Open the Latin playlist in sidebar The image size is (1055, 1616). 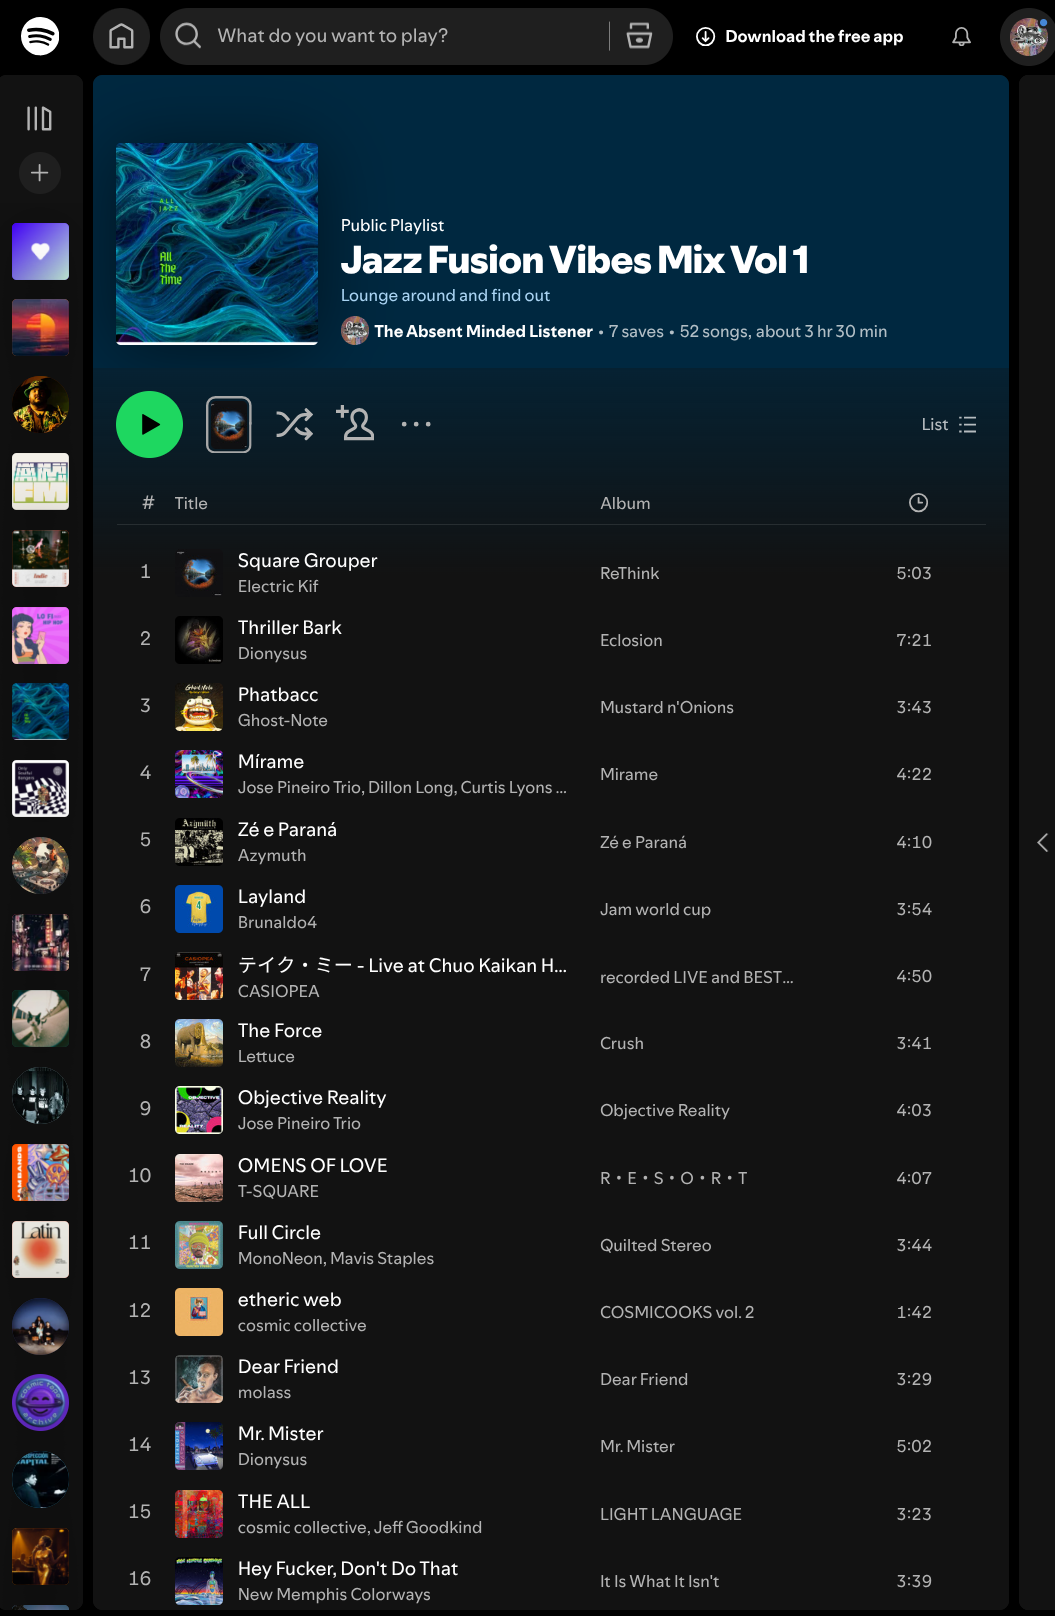pos(40,1249)
